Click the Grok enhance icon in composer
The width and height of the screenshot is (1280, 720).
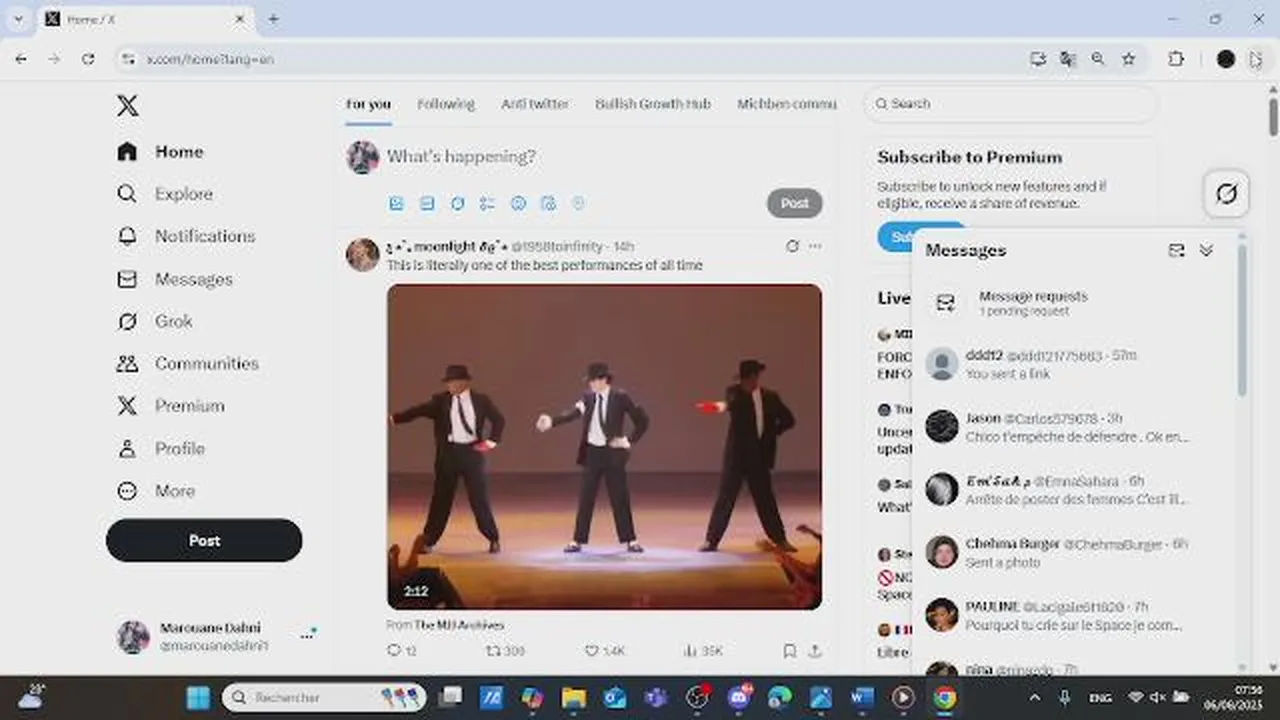coord(457,203)
